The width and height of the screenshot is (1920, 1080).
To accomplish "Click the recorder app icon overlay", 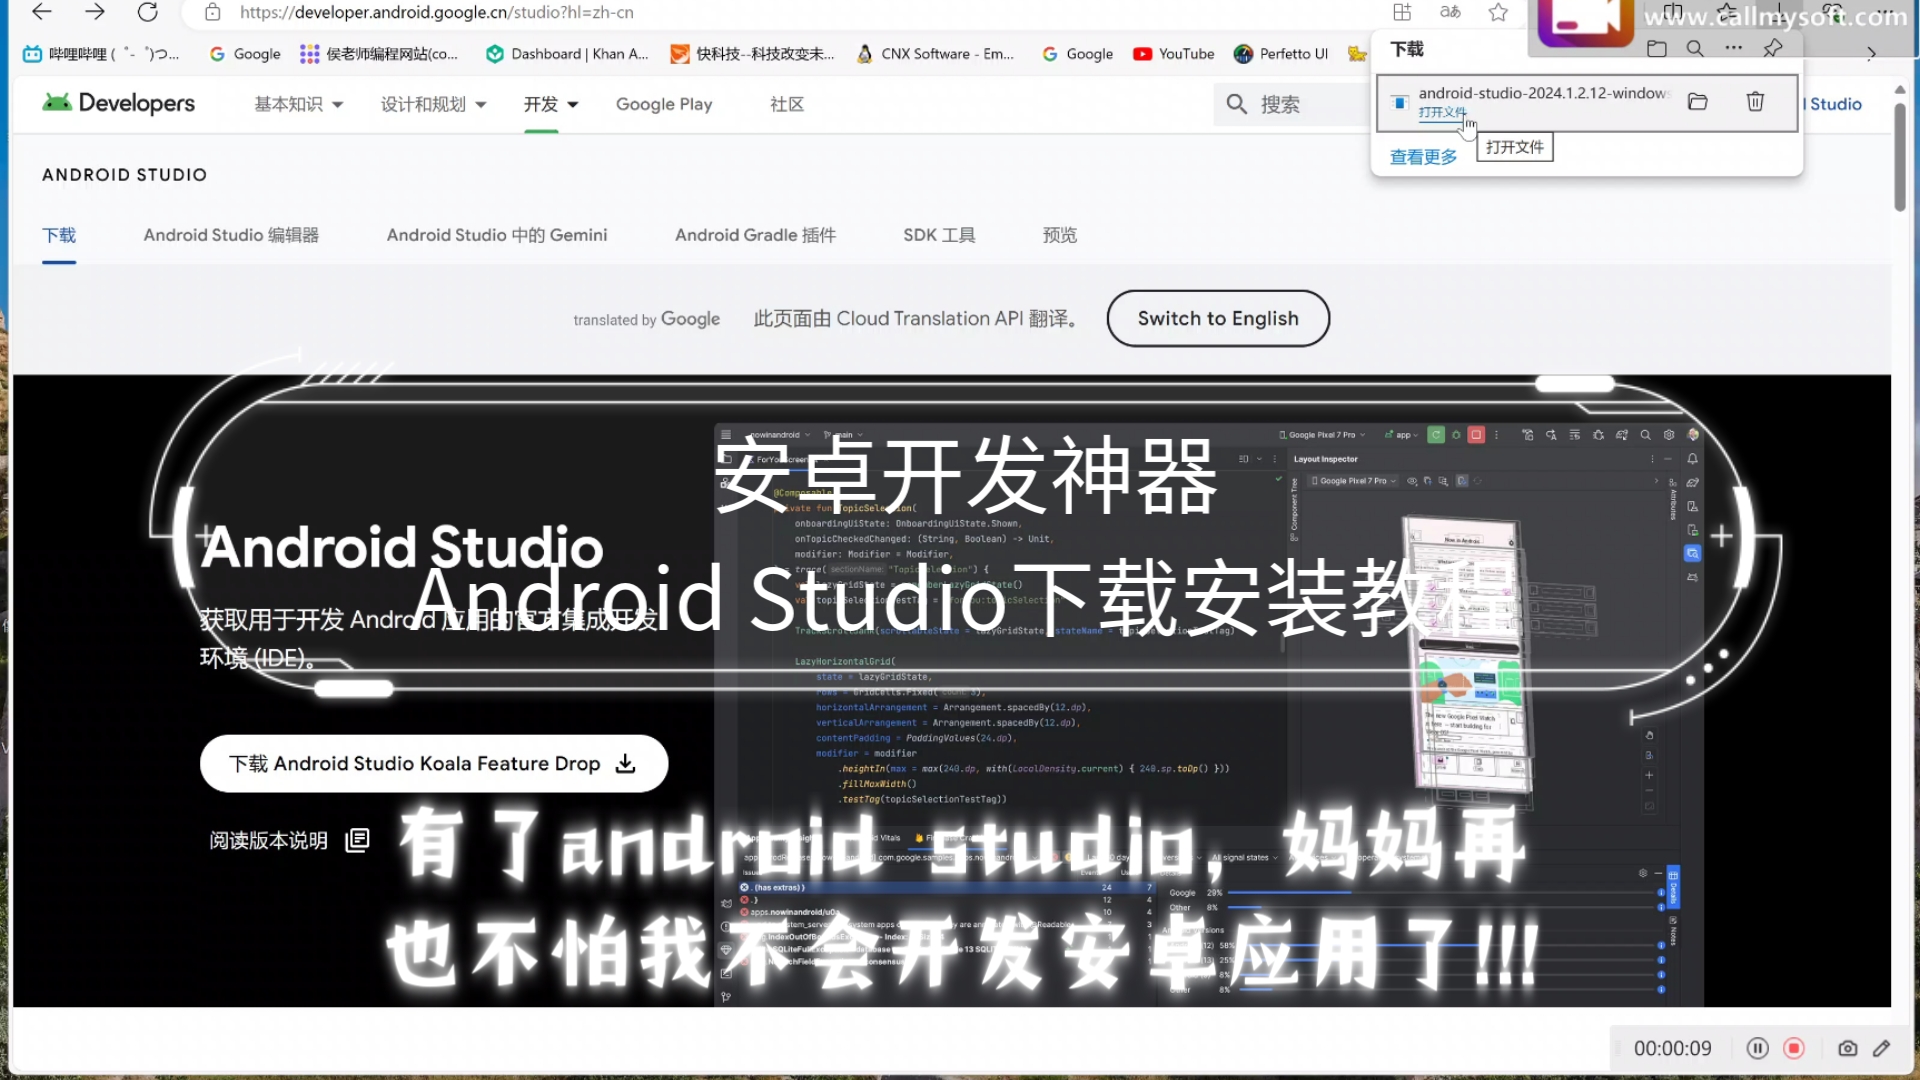I will point(1585,22).
